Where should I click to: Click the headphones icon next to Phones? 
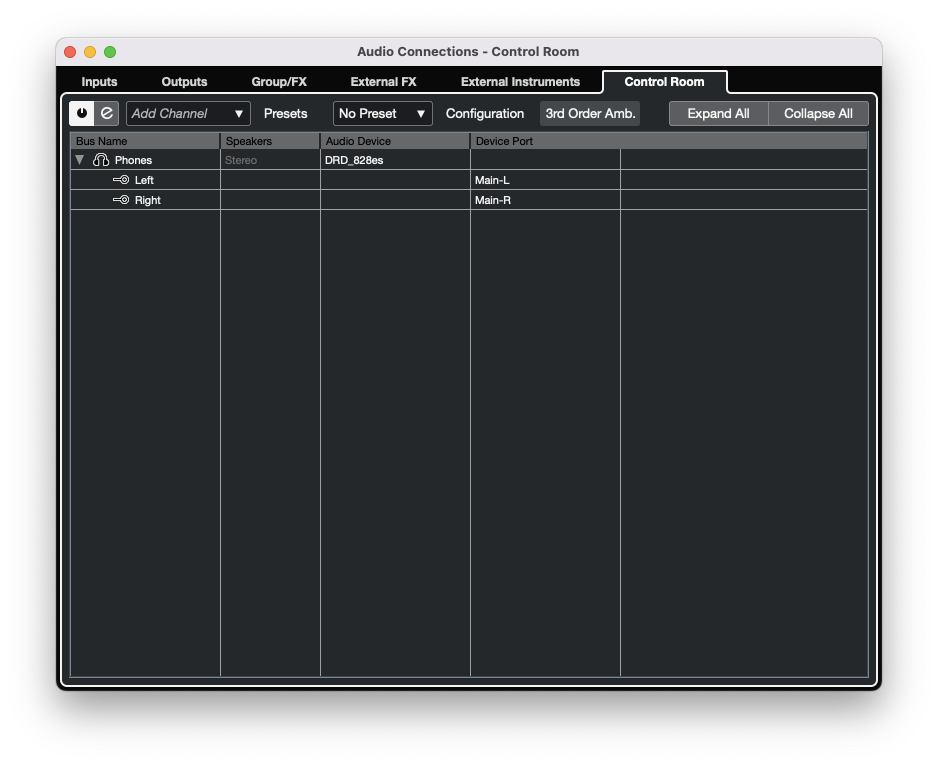click(x=101, y=159)
